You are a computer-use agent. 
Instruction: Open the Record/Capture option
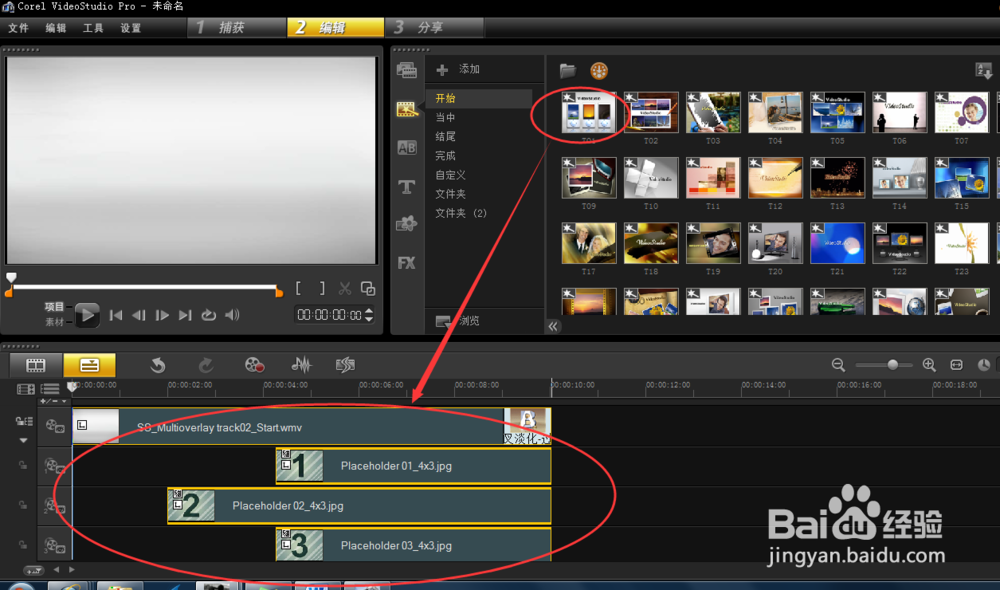254,365
